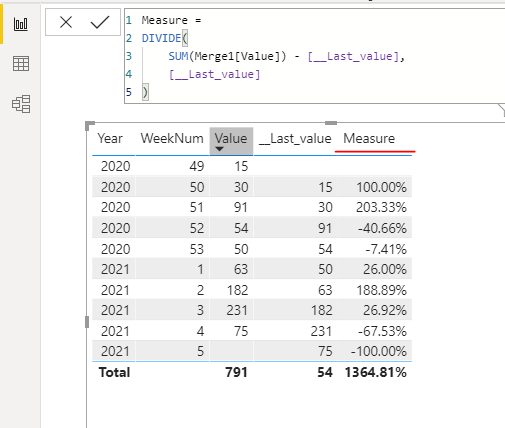Select cell with 203.33% measure
505x428 pixels.
pyautogui.click(x=381, y=207)
